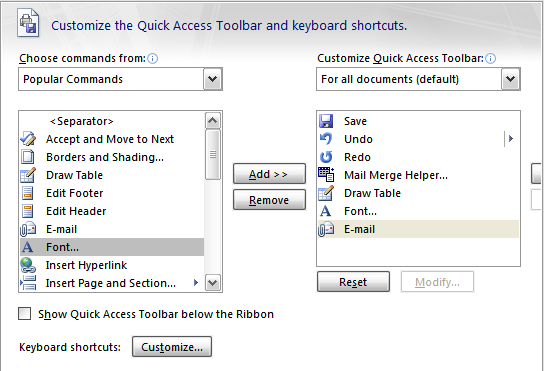This screenshot has width=544, height=371.
Task: Click the Modify... button
Action: (437, 281)
